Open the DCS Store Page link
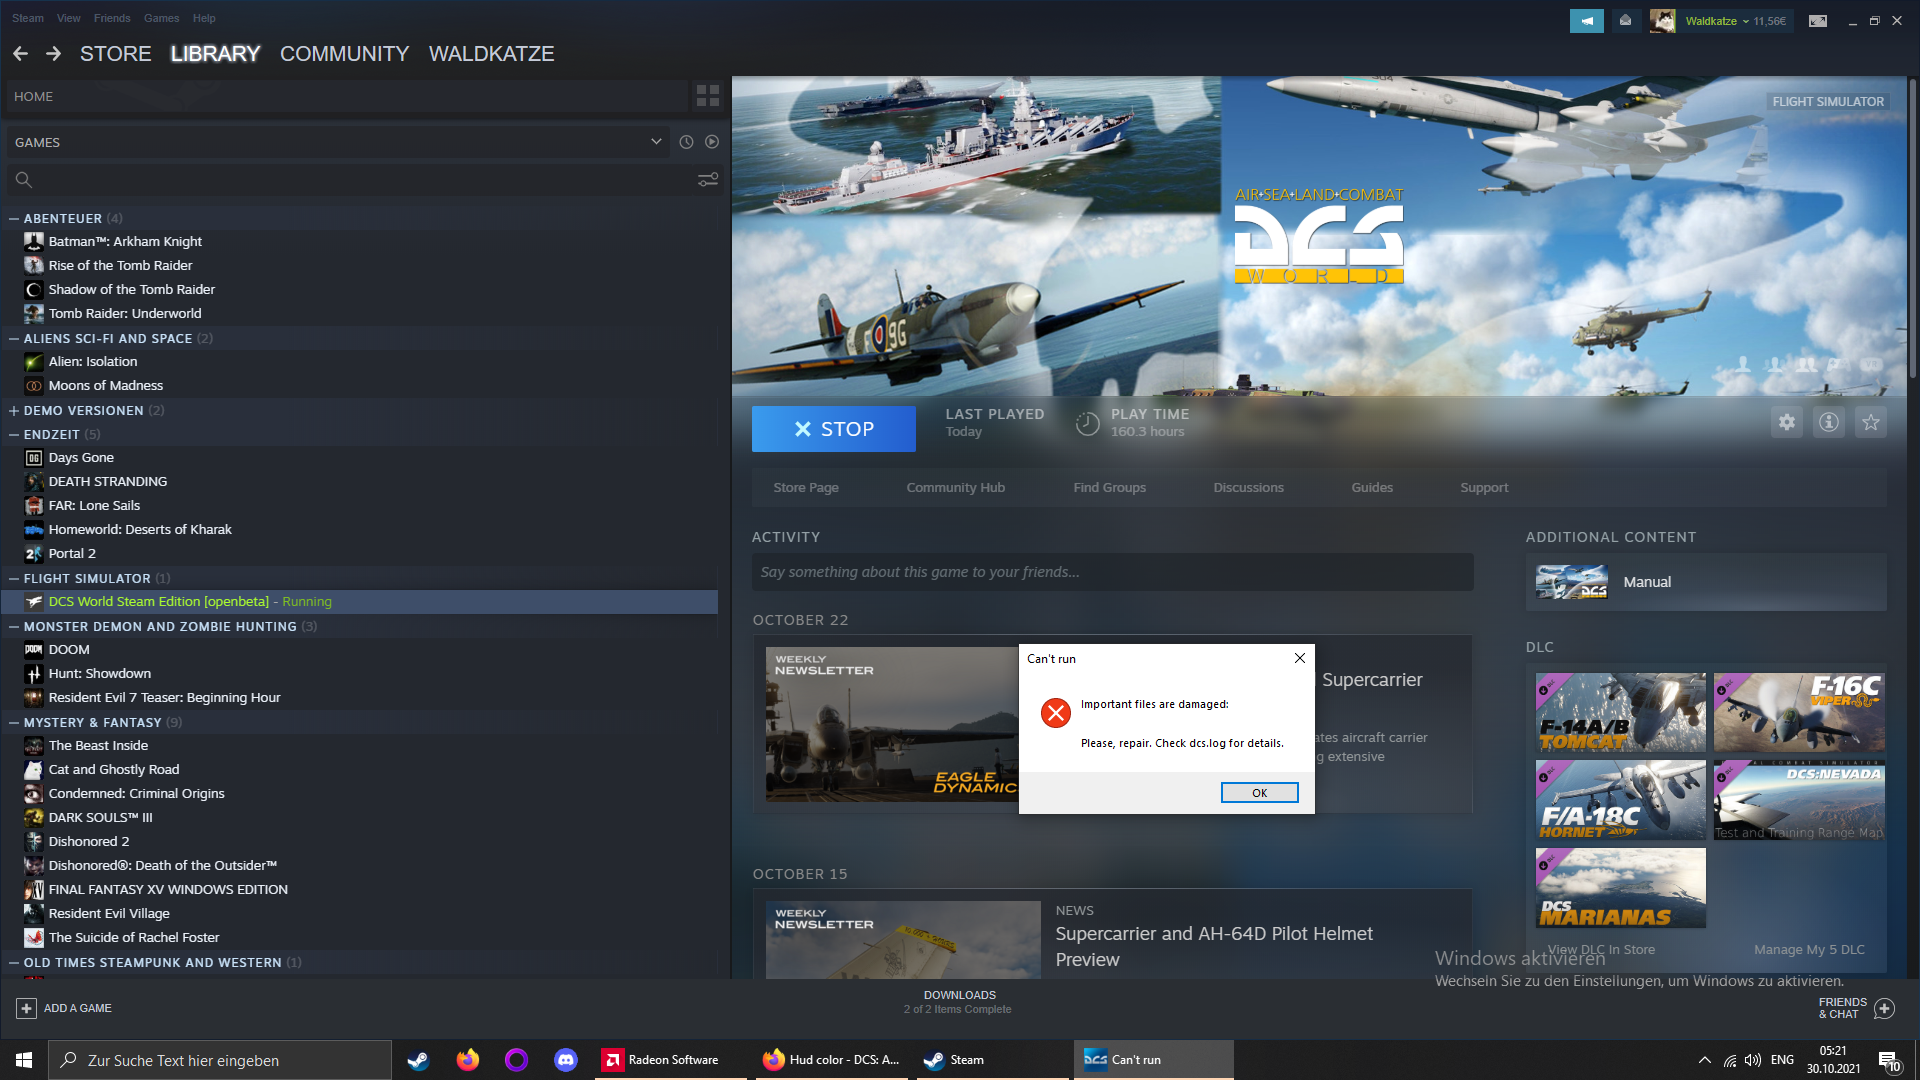Screen dimensions: 1920x1080 806,488
